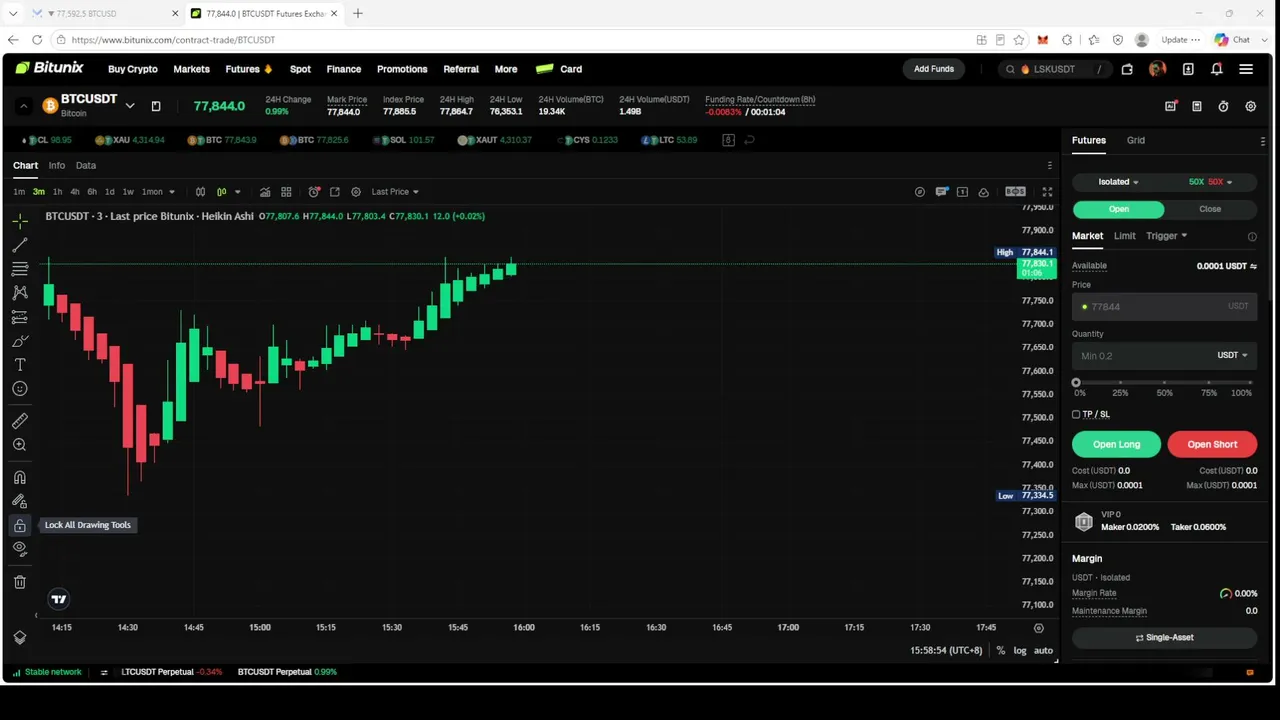Click the Quantity input field

point(1164,355)
